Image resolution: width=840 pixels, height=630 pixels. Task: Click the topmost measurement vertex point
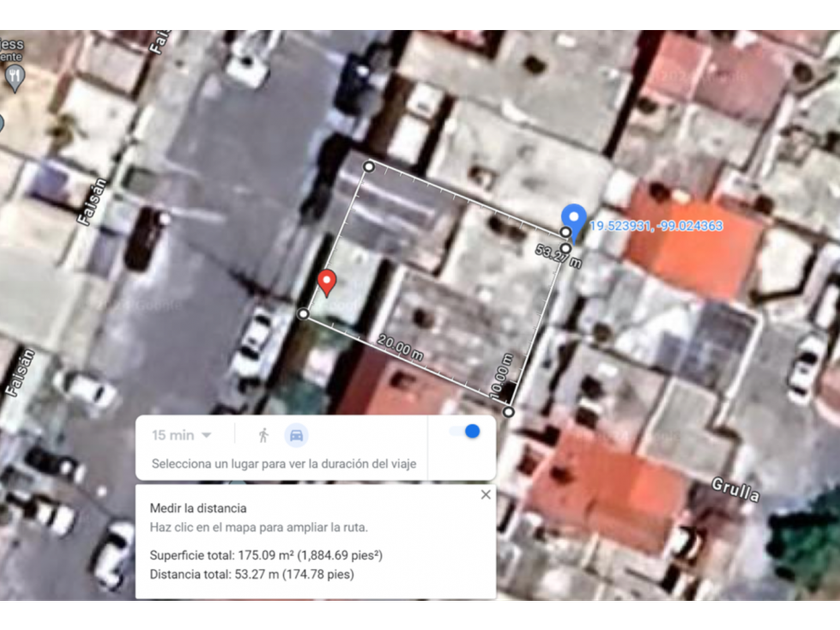(x=369, y=166)
